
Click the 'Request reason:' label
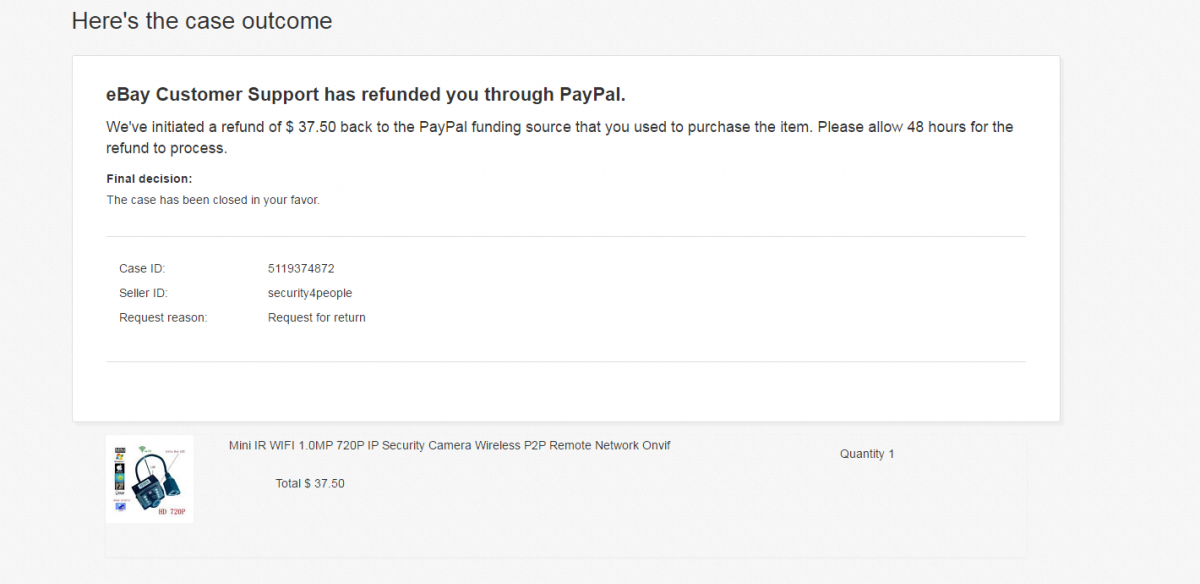pos(163,318)
